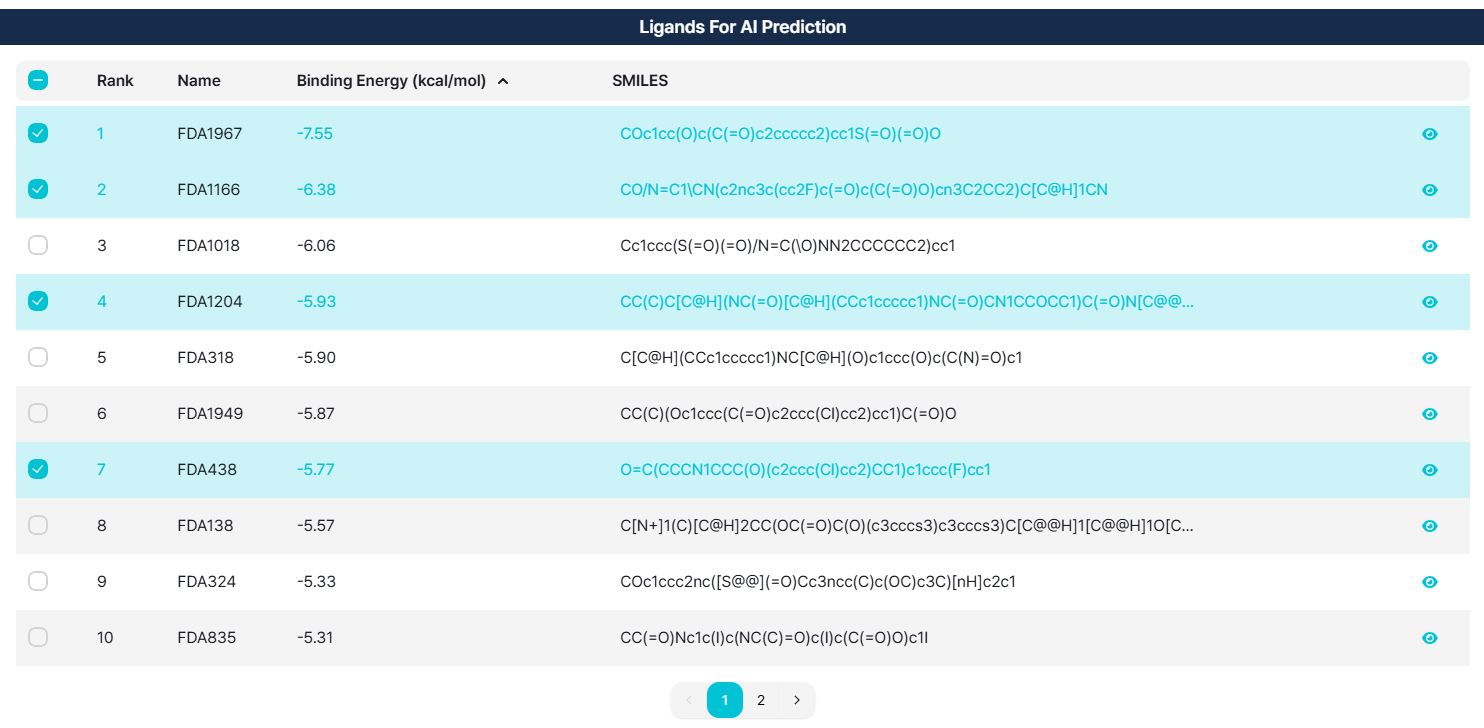Screen dimensions: 1484x728
Task: Click the Rank column header
Action: pyautogui.click(x=115, y=81)
